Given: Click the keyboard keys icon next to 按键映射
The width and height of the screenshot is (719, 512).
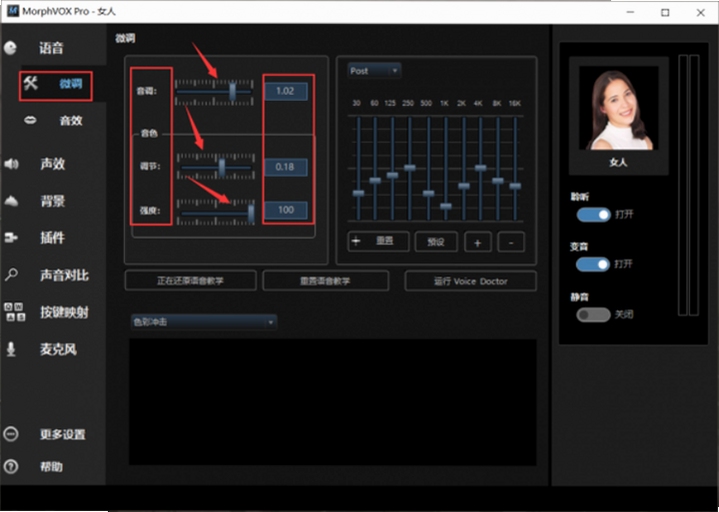Looking at the screenshot, I should [15, 312].
